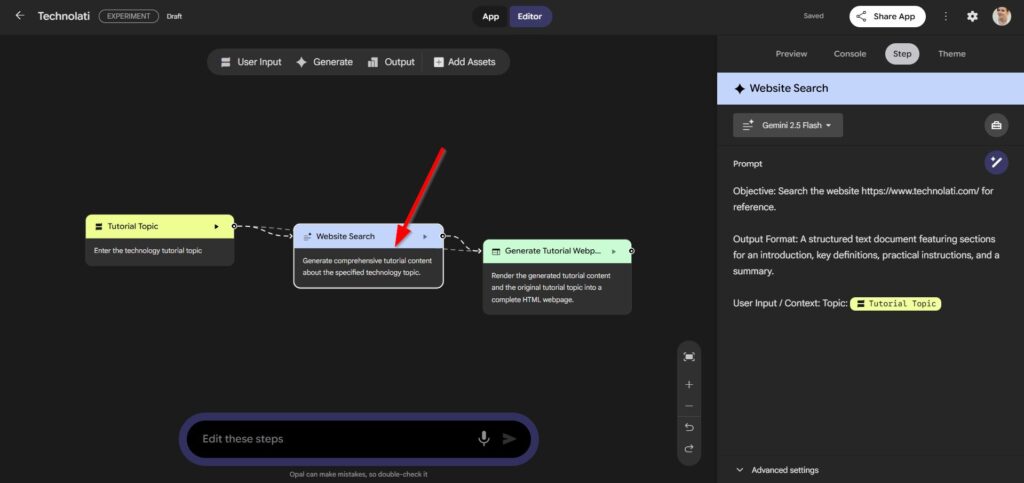Viewport: 1024px width, 483px height.
Task: Switch to App mode
Action: [x=490, y=16]
